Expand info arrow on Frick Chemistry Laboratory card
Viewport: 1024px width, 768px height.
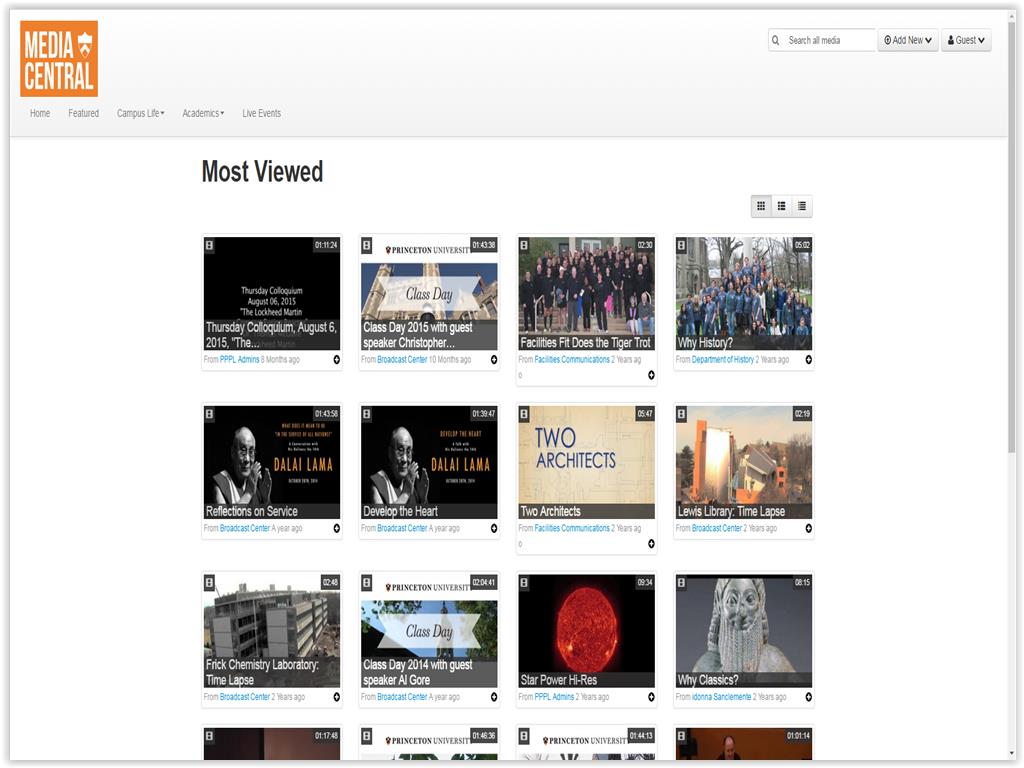(336, 697)
